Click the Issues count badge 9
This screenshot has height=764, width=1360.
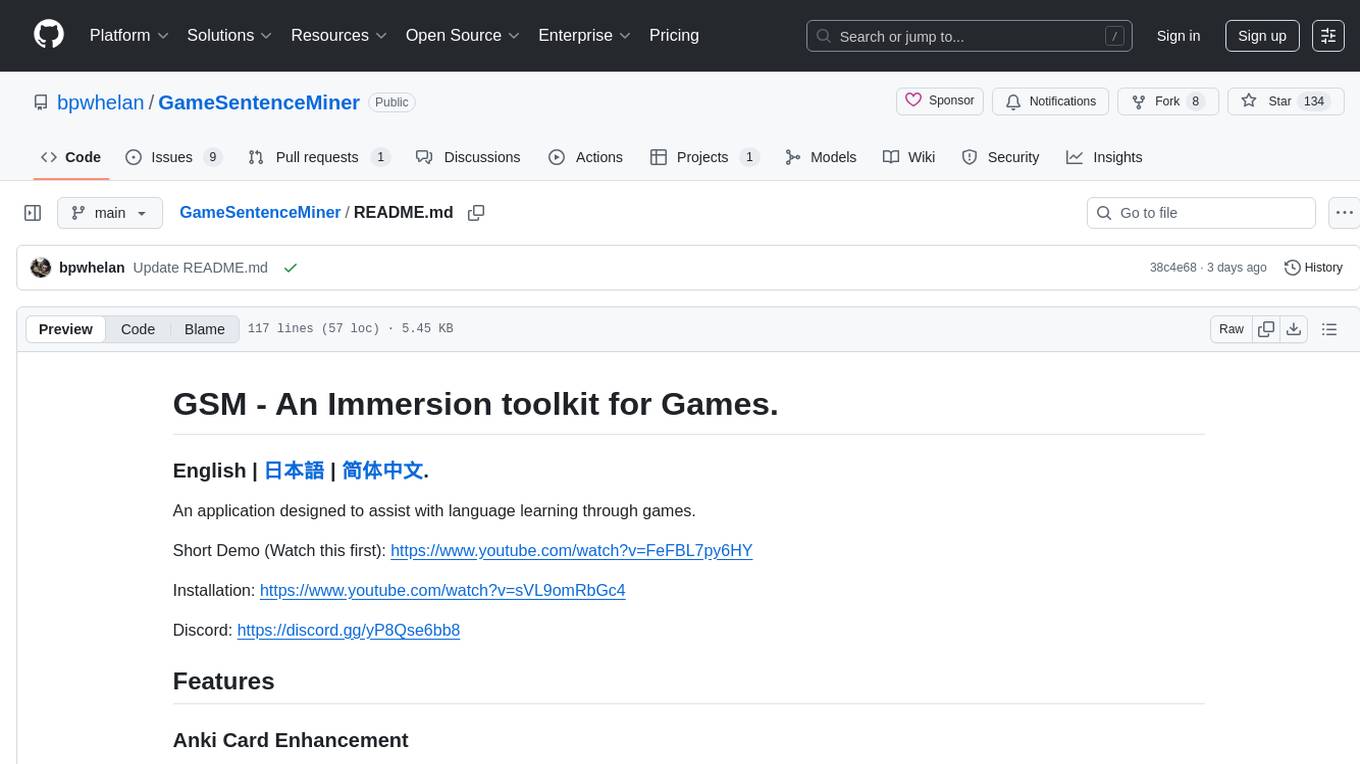point(212,157)
